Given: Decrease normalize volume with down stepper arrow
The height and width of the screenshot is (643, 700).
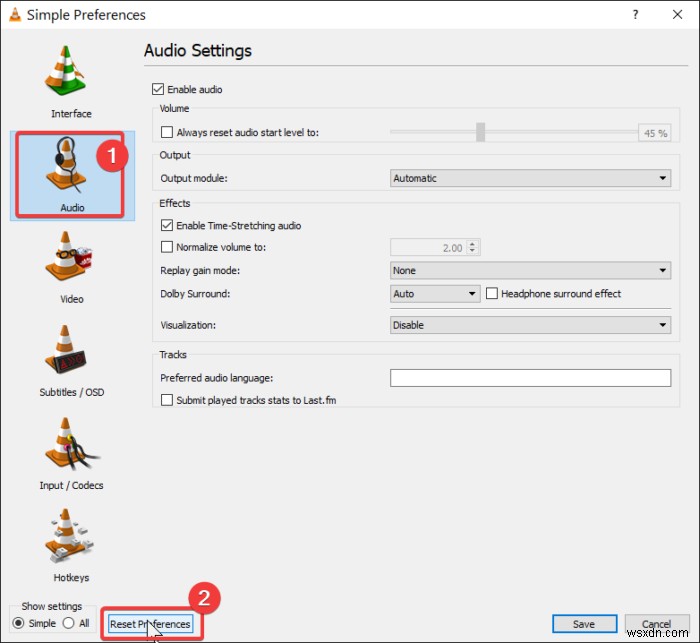Looking at the screenshot, I should (472, 251).
